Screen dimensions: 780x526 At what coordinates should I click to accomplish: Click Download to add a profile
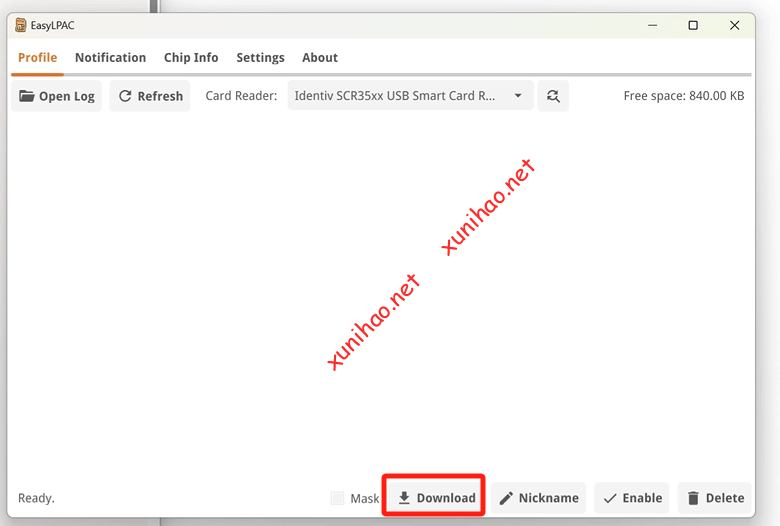435,498
